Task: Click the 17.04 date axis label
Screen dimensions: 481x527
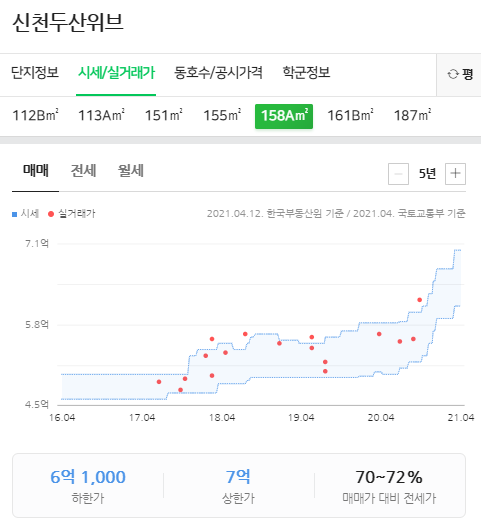Action: pos(142,418)
